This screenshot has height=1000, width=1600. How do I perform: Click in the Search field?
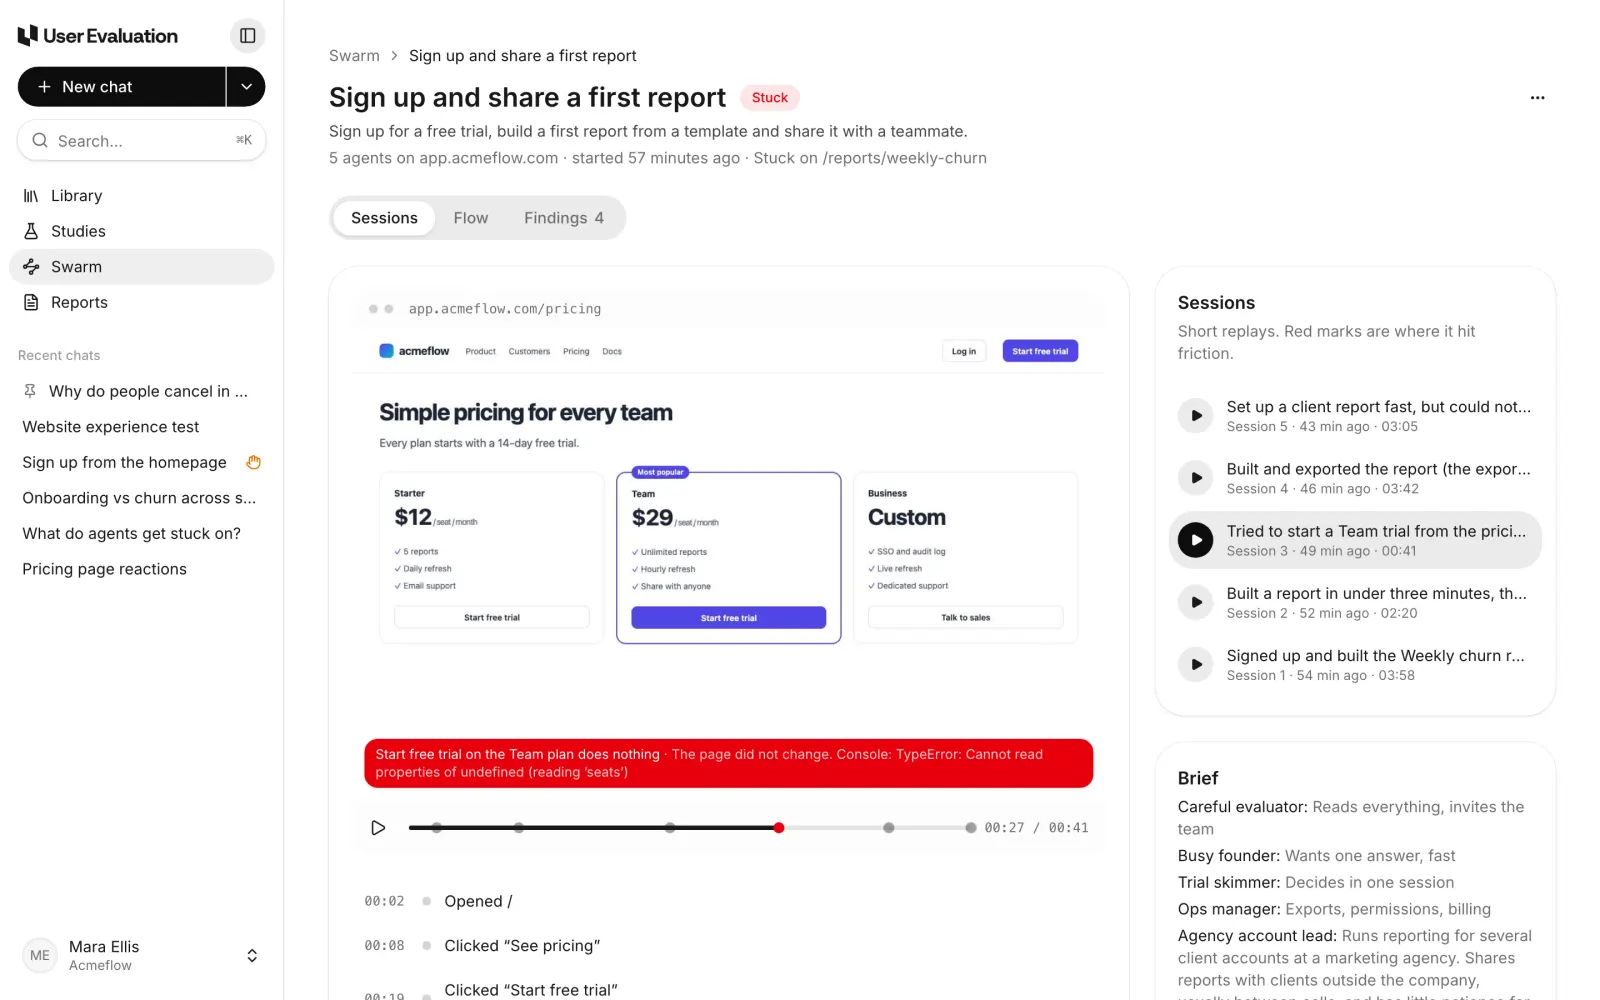click(x=141, y=141)
